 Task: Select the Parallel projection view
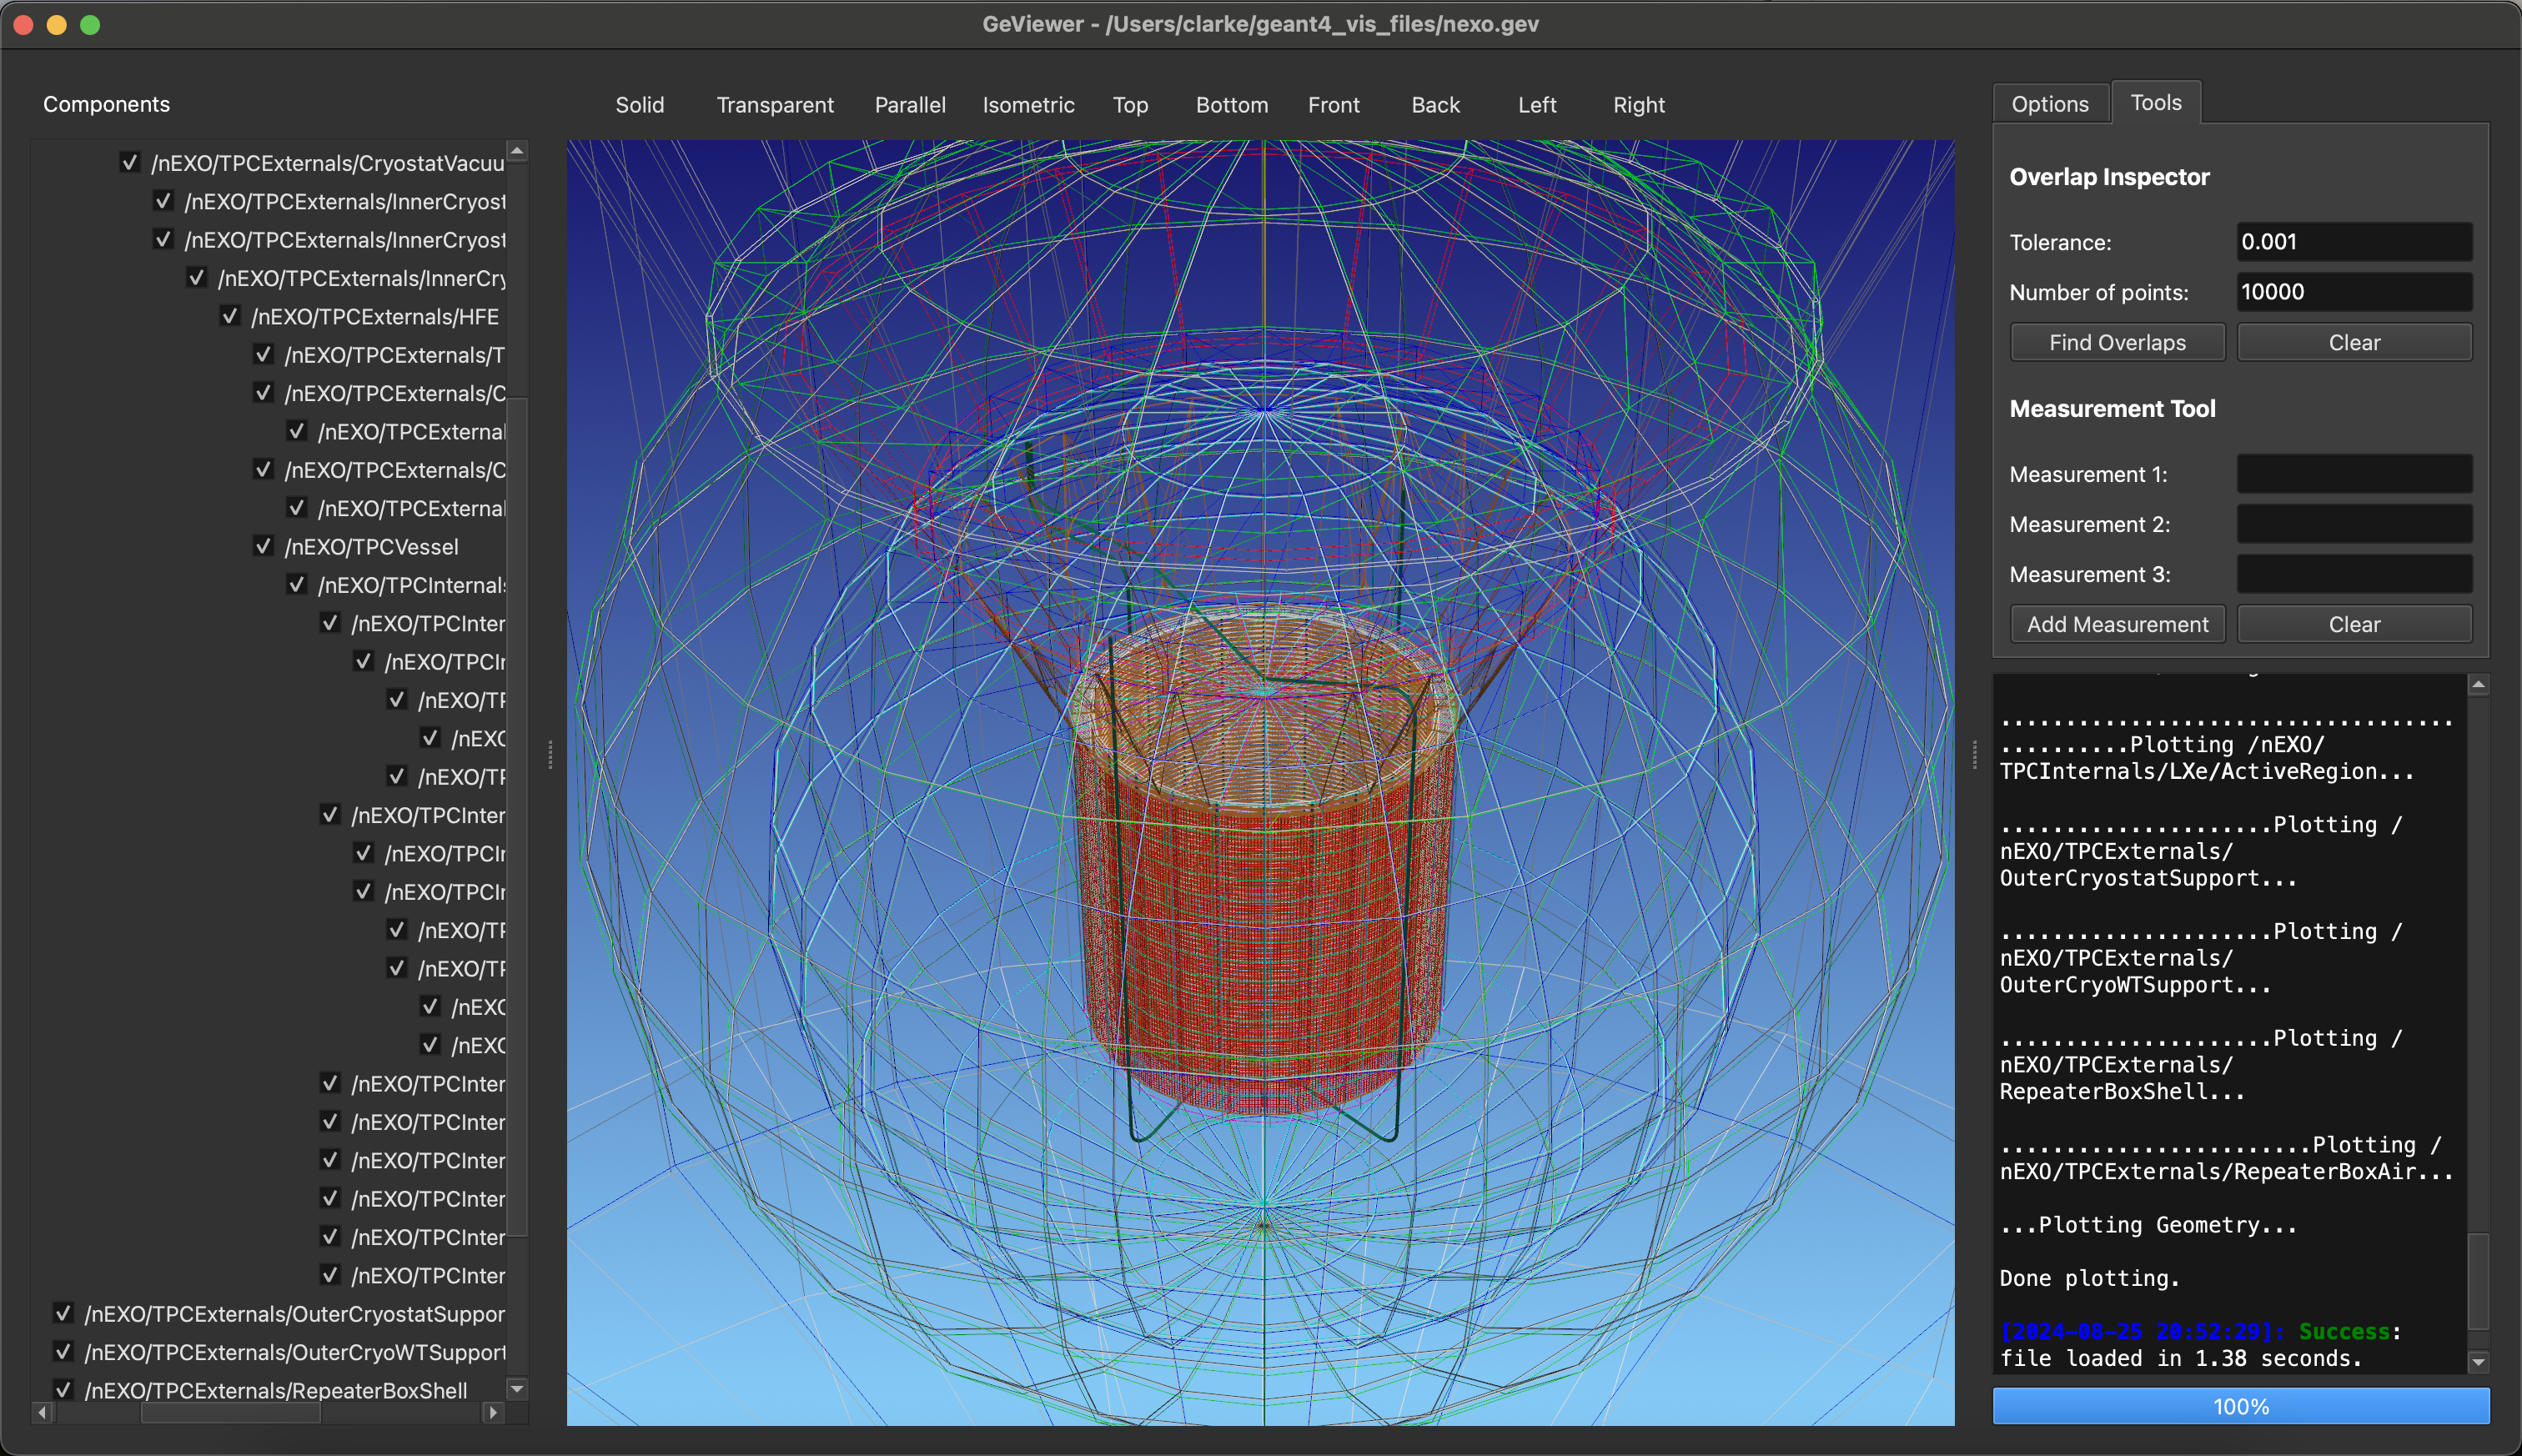(x=908, y=104)
